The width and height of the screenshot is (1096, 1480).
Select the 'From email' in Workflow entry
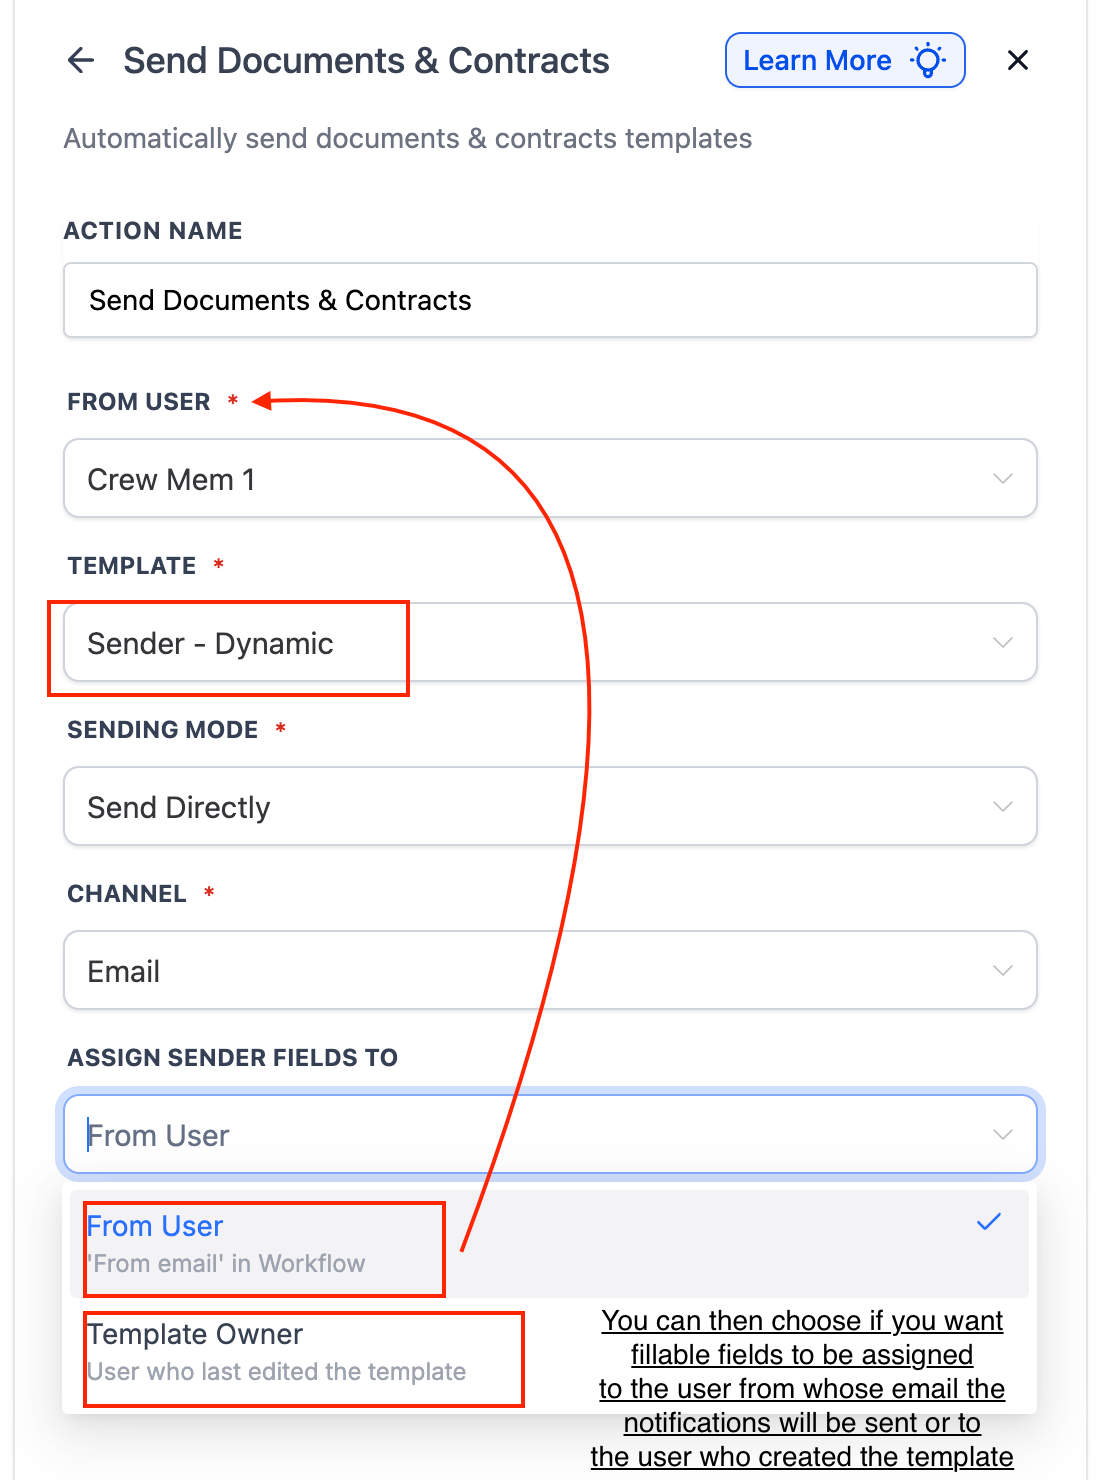pyautogui.click(x=225, y=1263)
